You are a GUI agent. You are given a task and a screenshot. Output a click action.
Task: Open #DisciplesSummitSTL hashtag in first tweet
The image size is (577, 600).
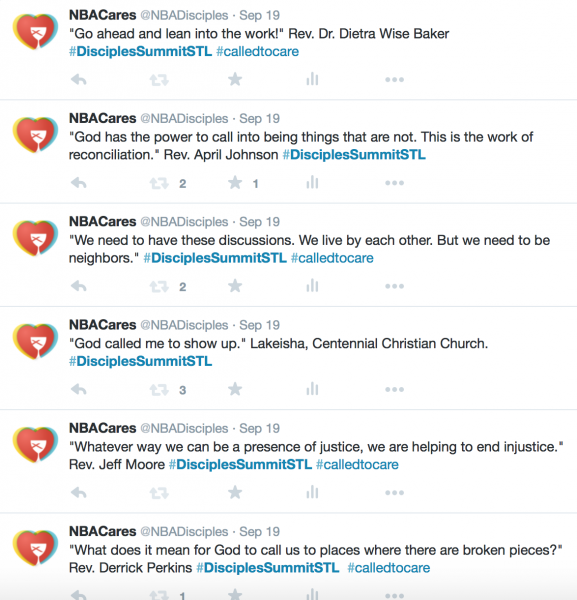click(140, 51)
